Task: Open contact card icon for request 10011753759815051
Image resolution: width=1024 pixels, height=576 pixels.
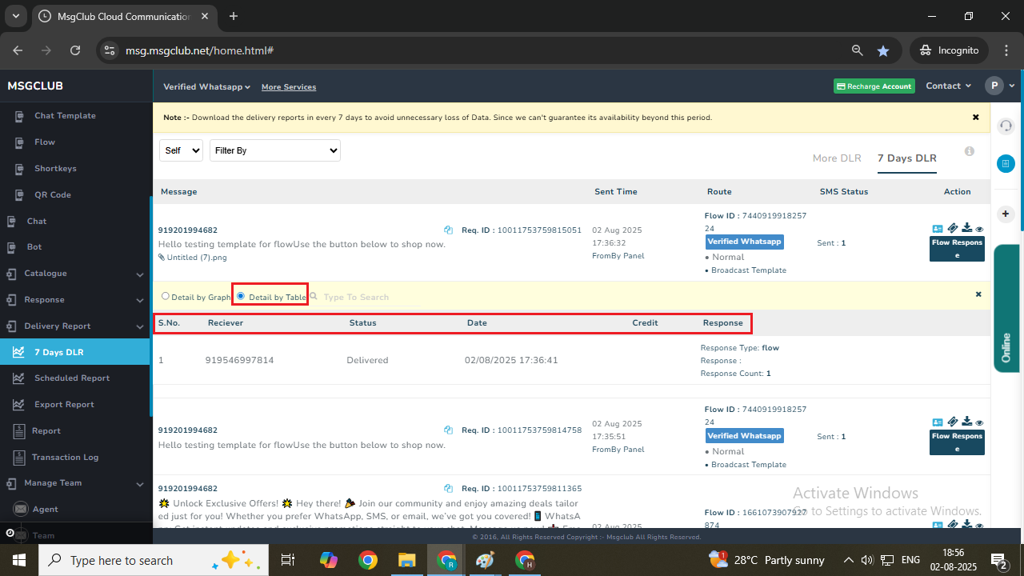Action: pos(937,229)
